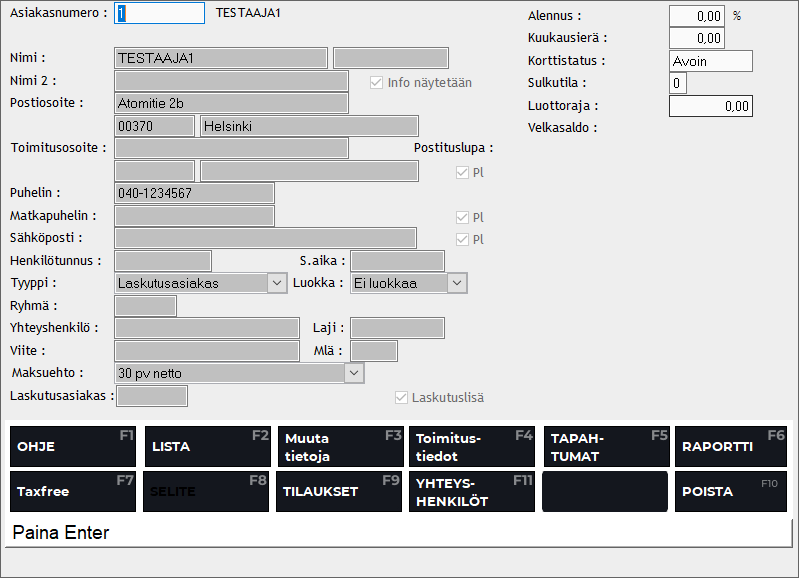Click the LISTA F2 button
This screenshot has height=578, width=799.
click(206, 446)
